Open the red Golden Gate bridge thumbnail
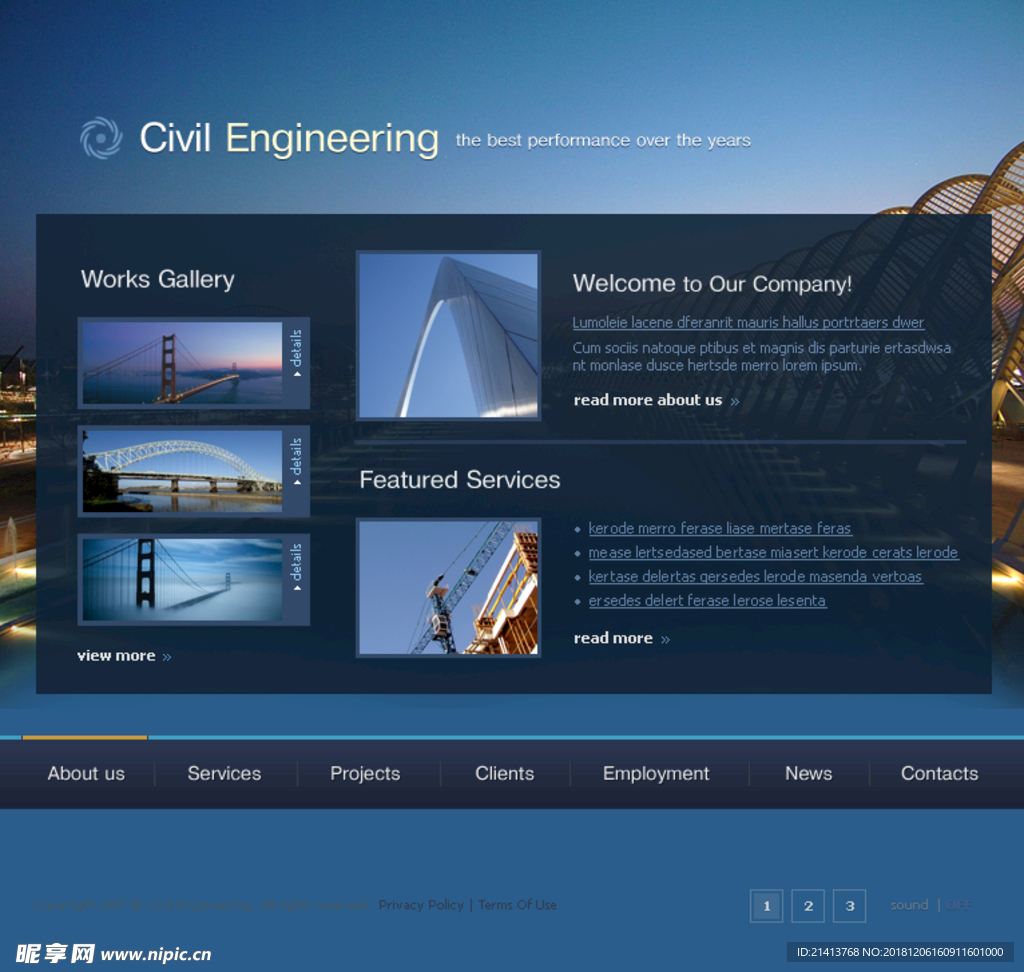Screen dimensions: 1024x972 pyautogui.click(x=182, y=363)
